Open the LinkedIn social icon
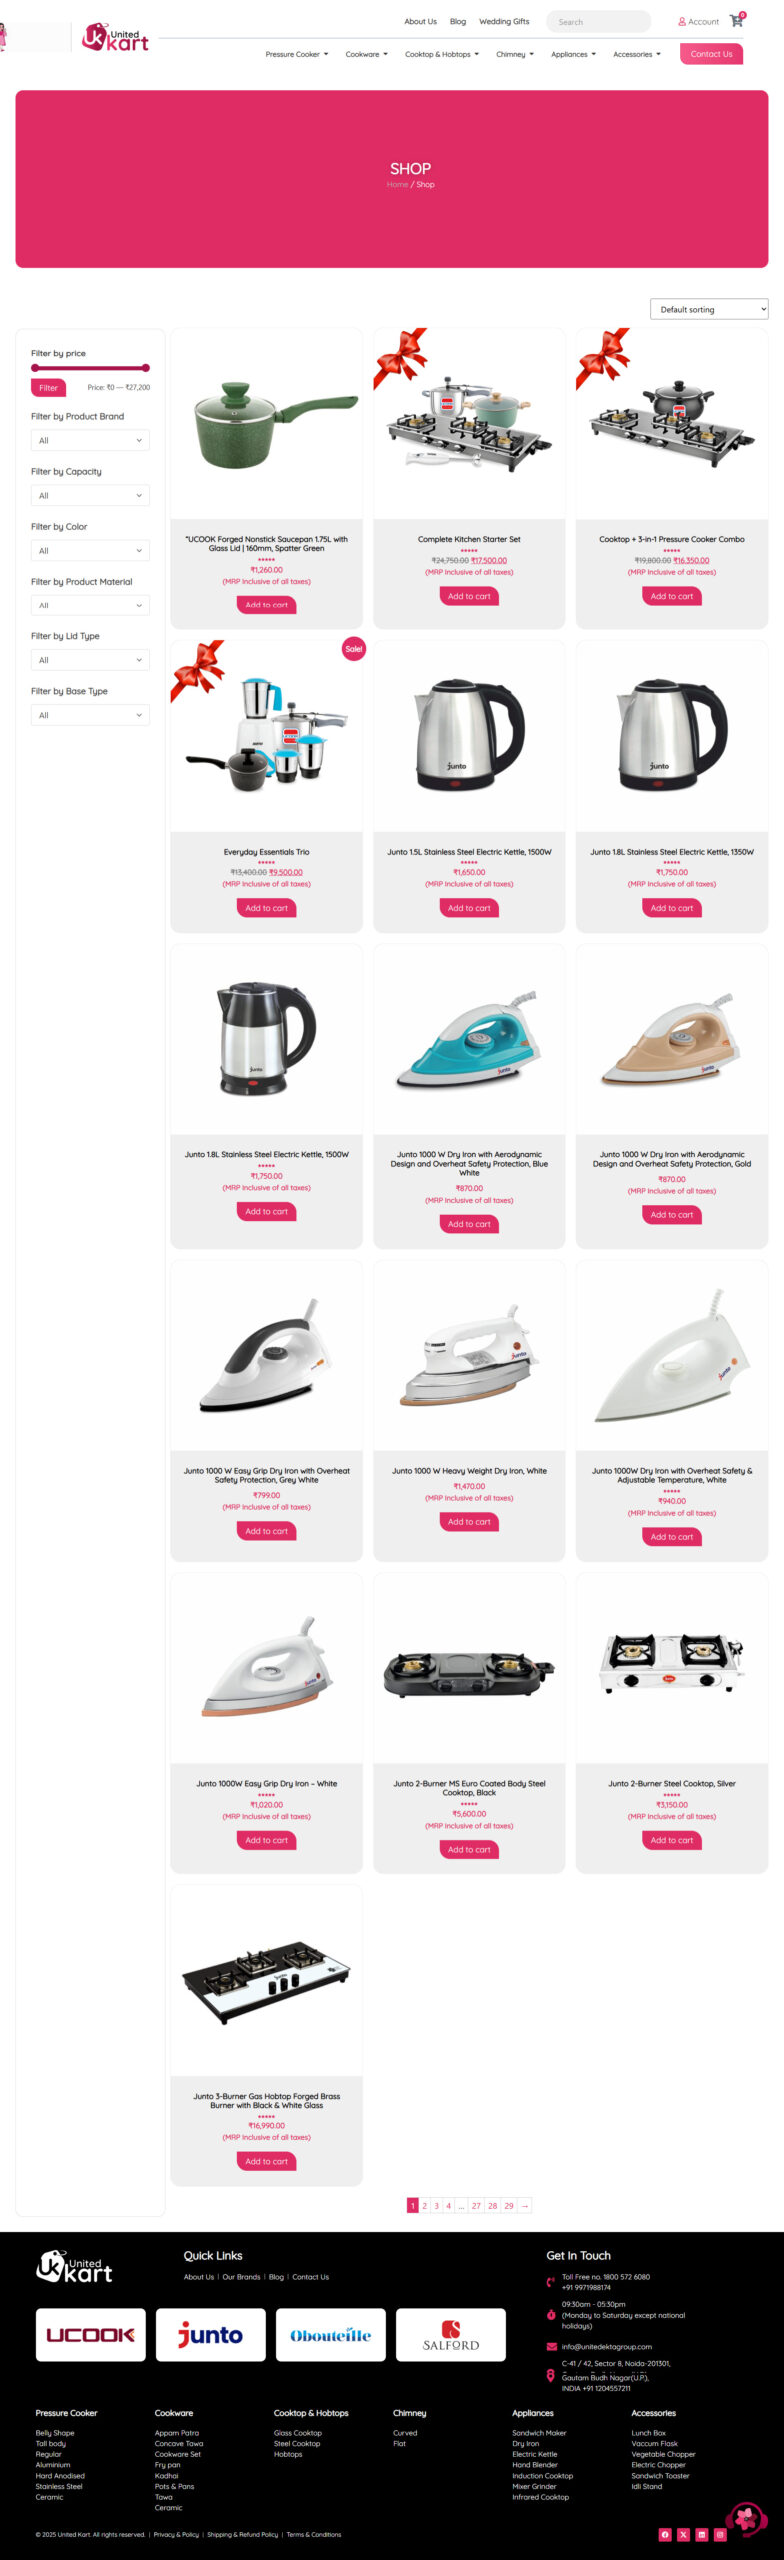Viewport: 784px width, 2560px height. (x=701, y=2534)
